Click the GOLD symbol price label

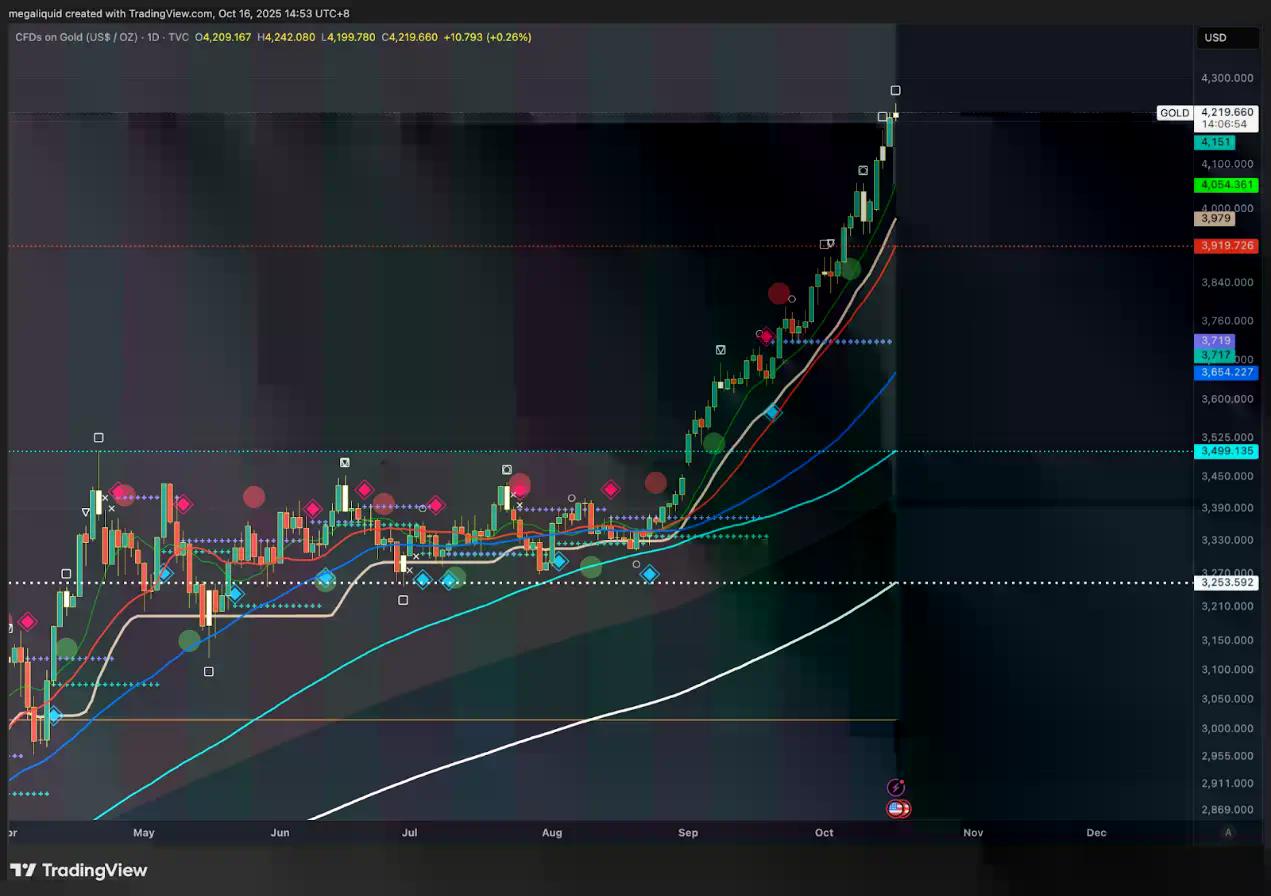(1175, 113)
